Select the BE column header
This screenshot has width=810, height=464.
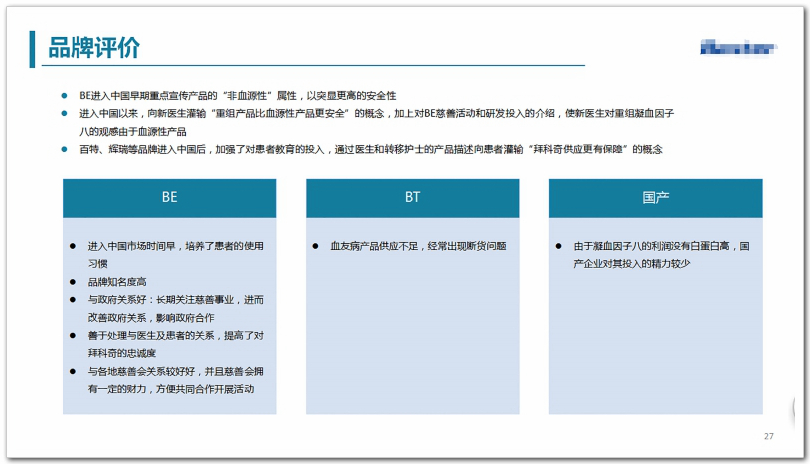169,198
